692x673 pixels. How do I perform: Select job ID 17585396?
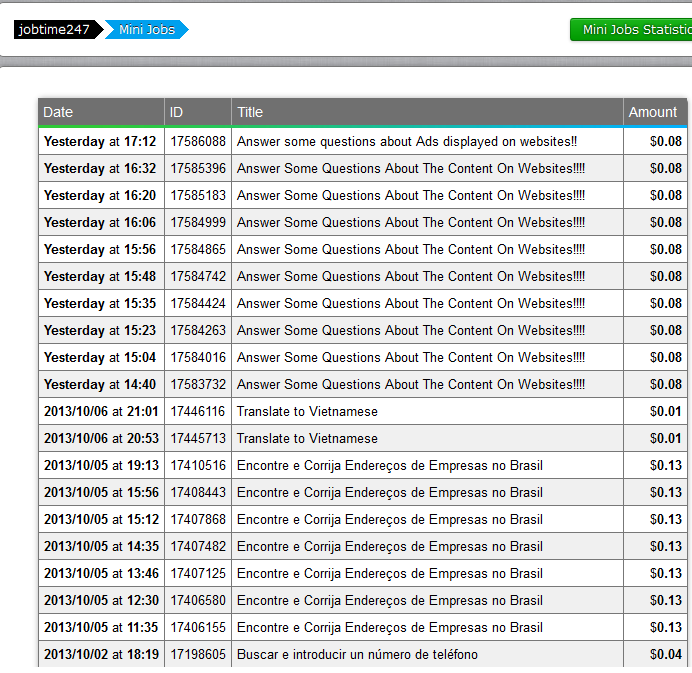pyautogui.click(x=198, y=169)
